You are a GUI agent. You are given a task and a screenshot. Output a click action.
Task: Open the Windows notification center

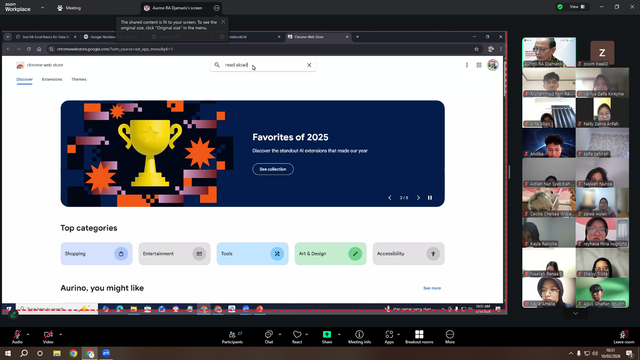(629, 353)
